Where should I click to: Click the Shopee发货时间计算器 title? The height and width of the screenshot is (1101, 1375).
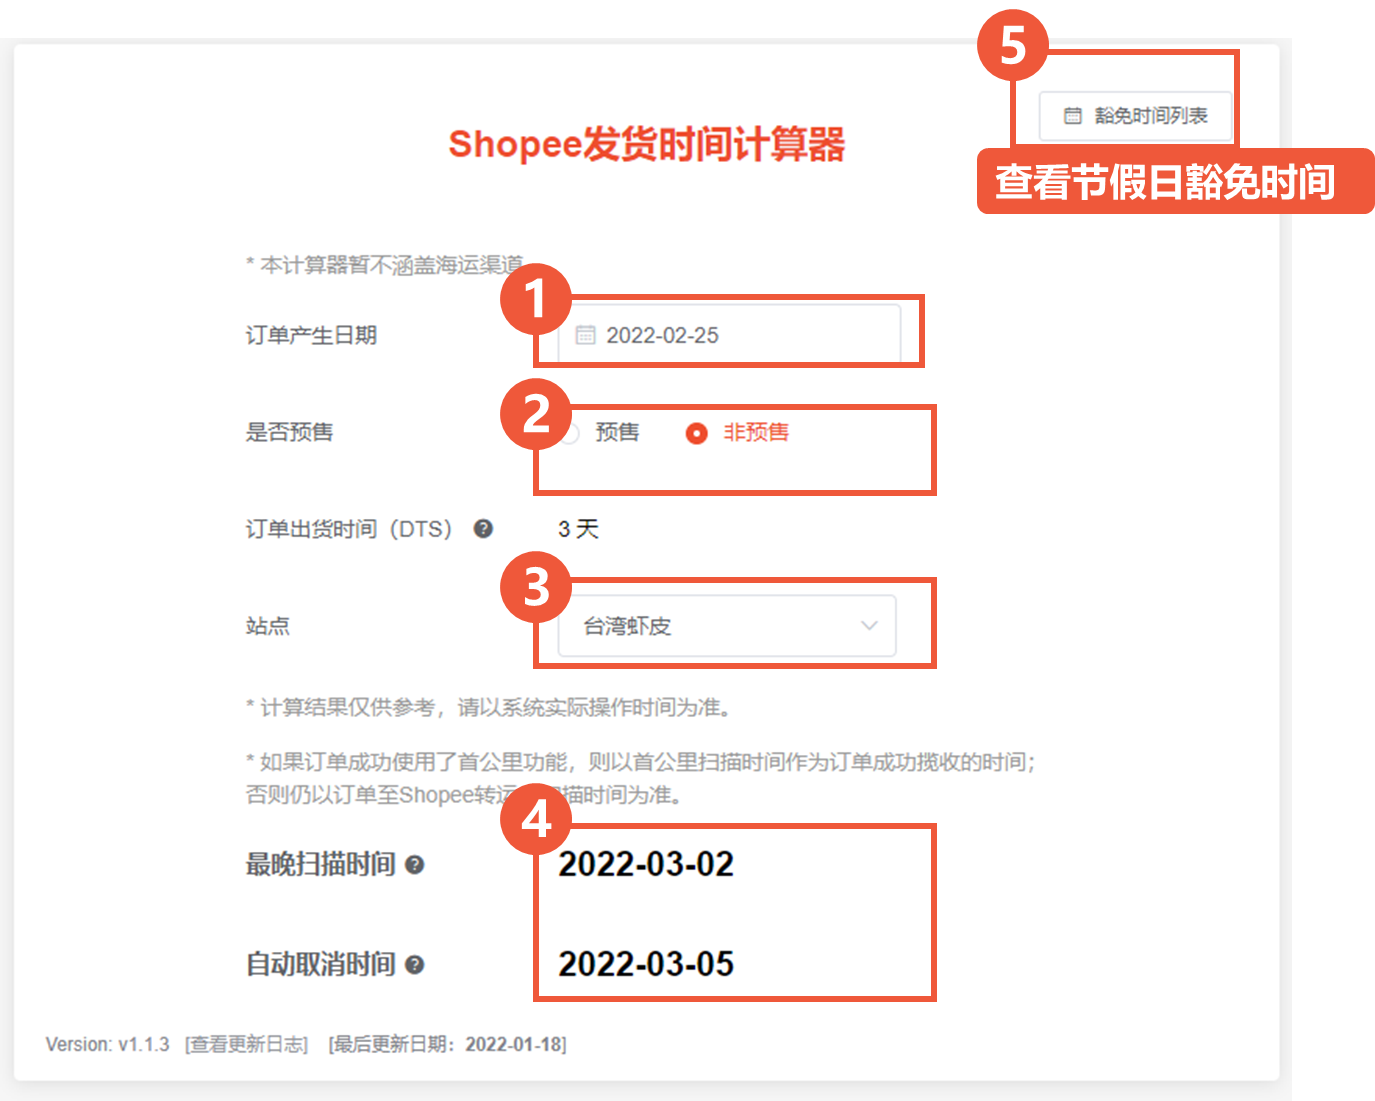coord(647,144)
